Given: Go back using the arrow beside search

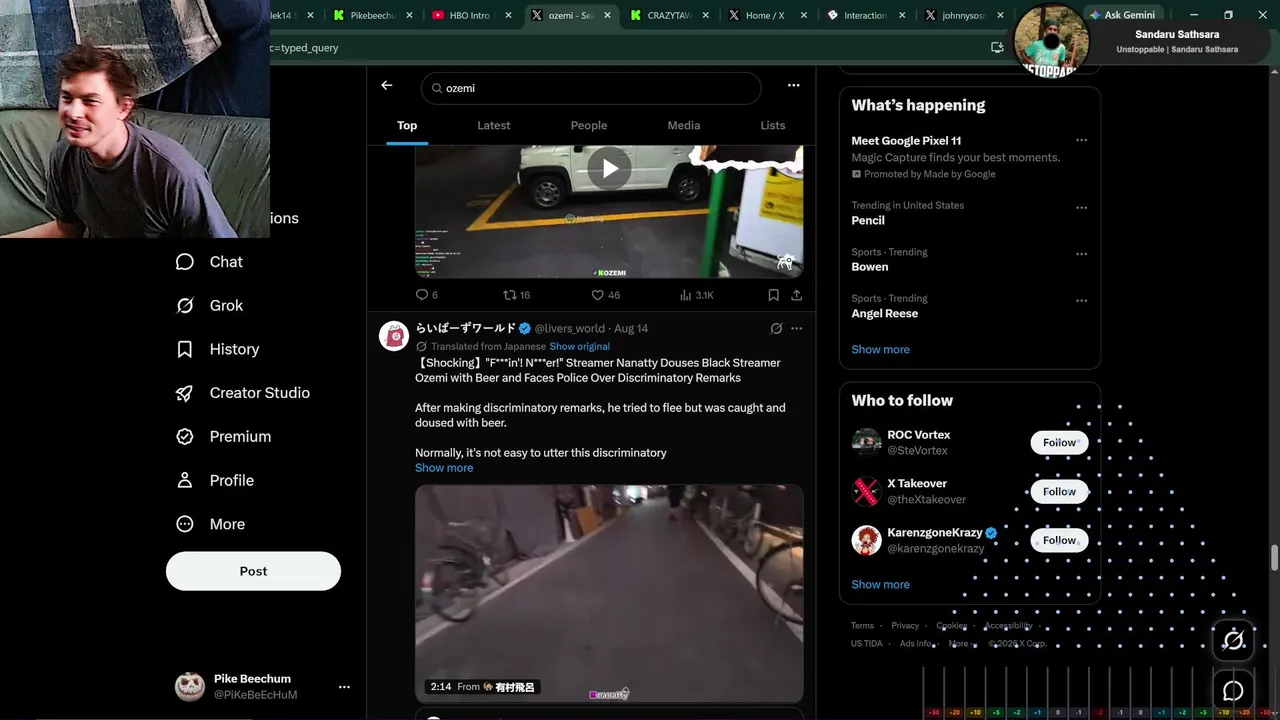Looking at the screenshot, I should click(x=387, y=86).
